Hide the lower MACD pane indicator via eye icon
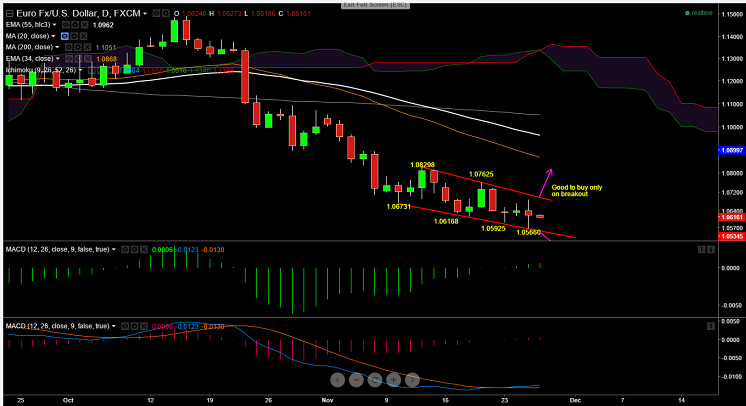The width and height of the screenshot is (746, 406). point(125,326)
